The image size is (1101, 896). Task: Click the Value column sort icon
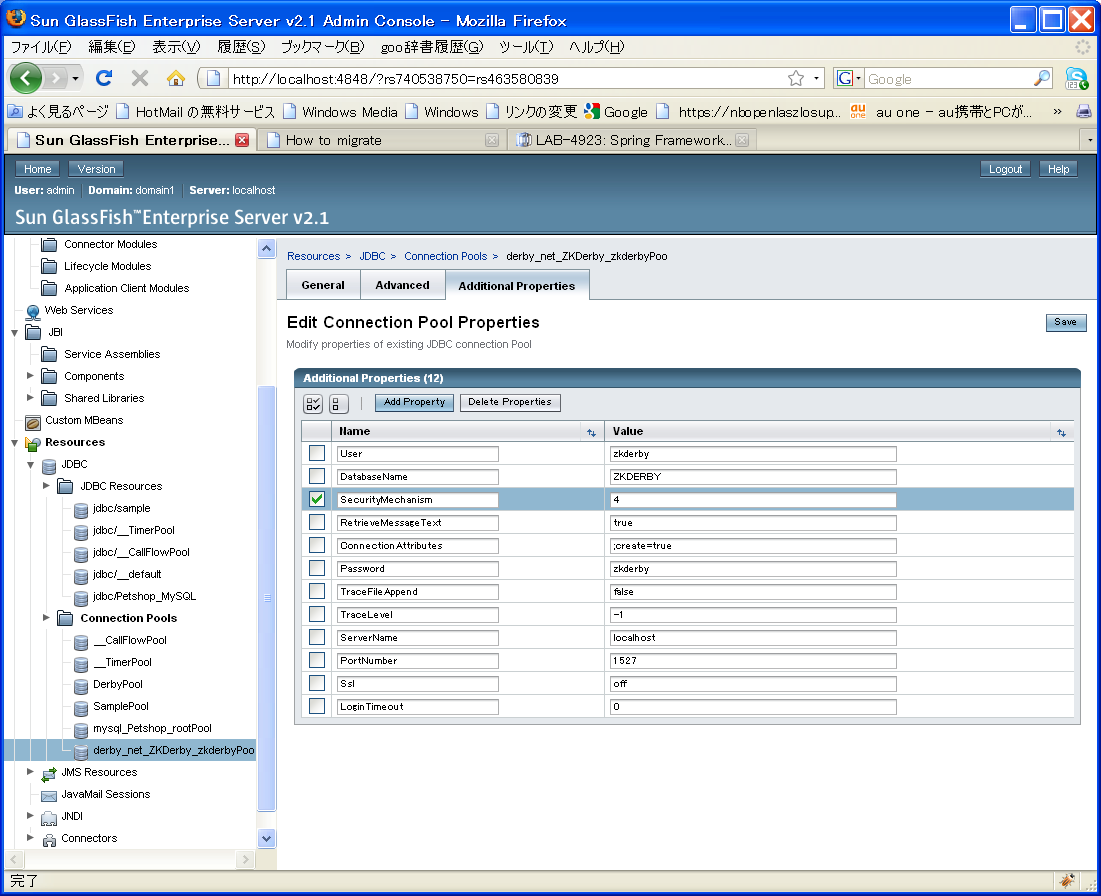tap(1061, 433)
